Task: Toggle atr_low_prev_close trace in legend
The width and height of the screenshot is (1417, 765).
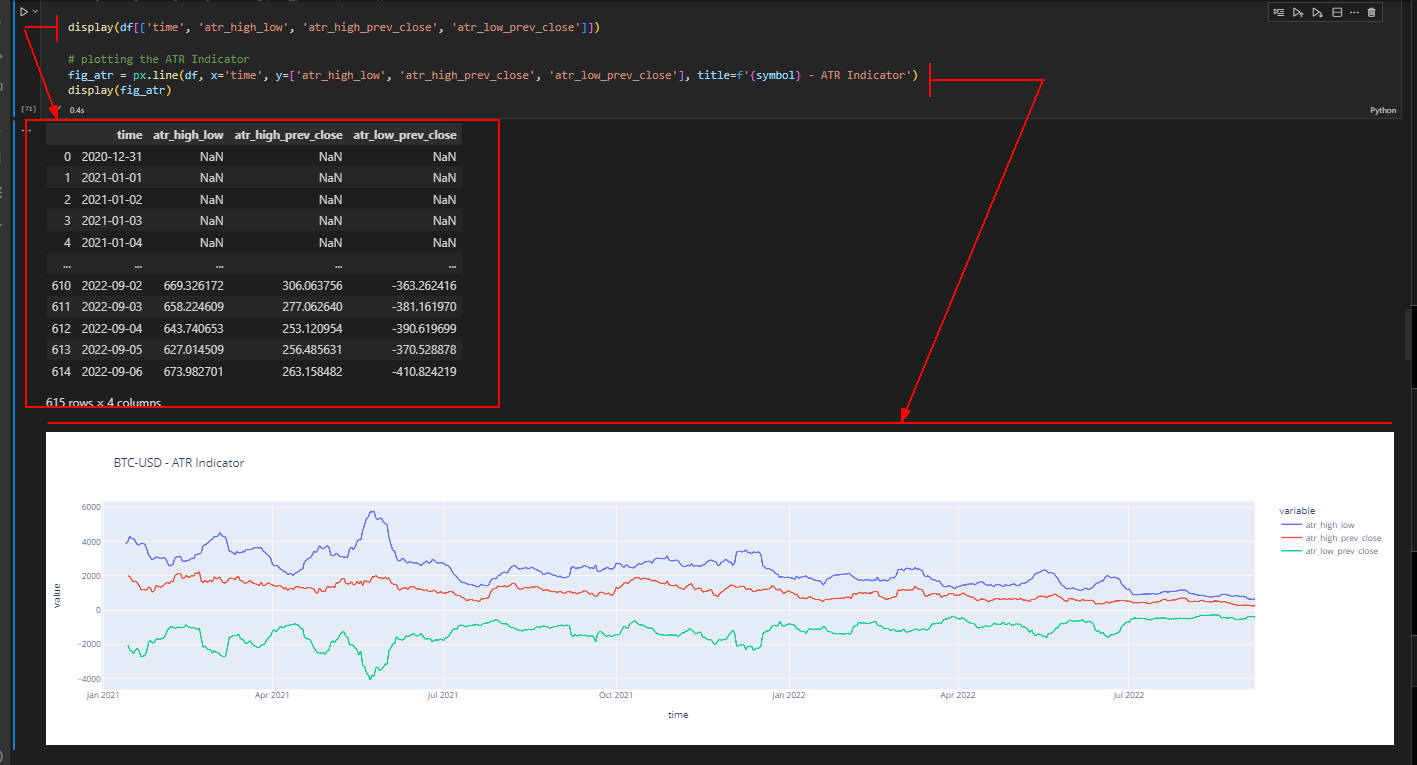Action: click(x=1329, y=551)
